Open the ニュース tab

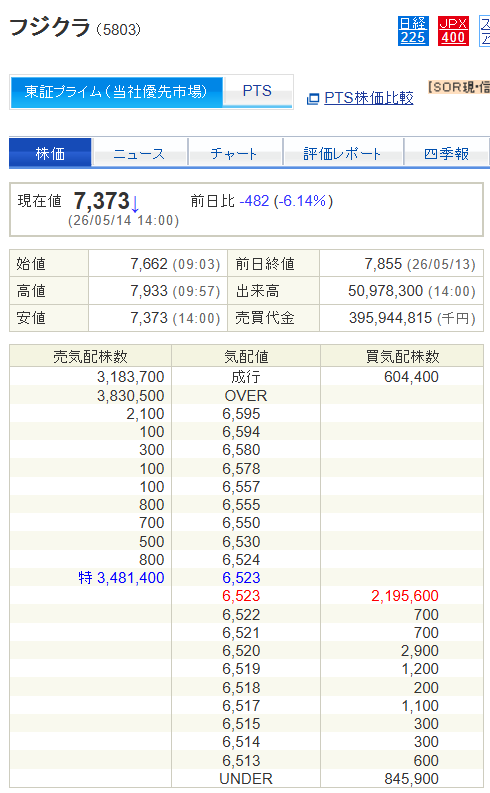pos(140,153)
